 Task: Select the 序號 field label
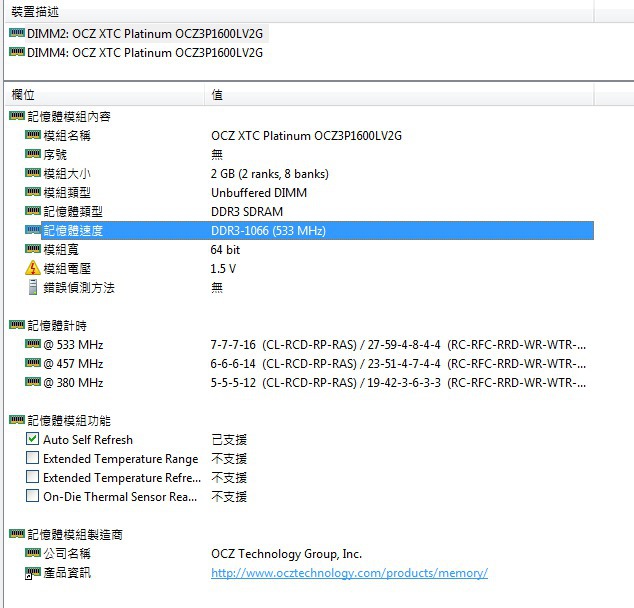click(x=55, y=154)
